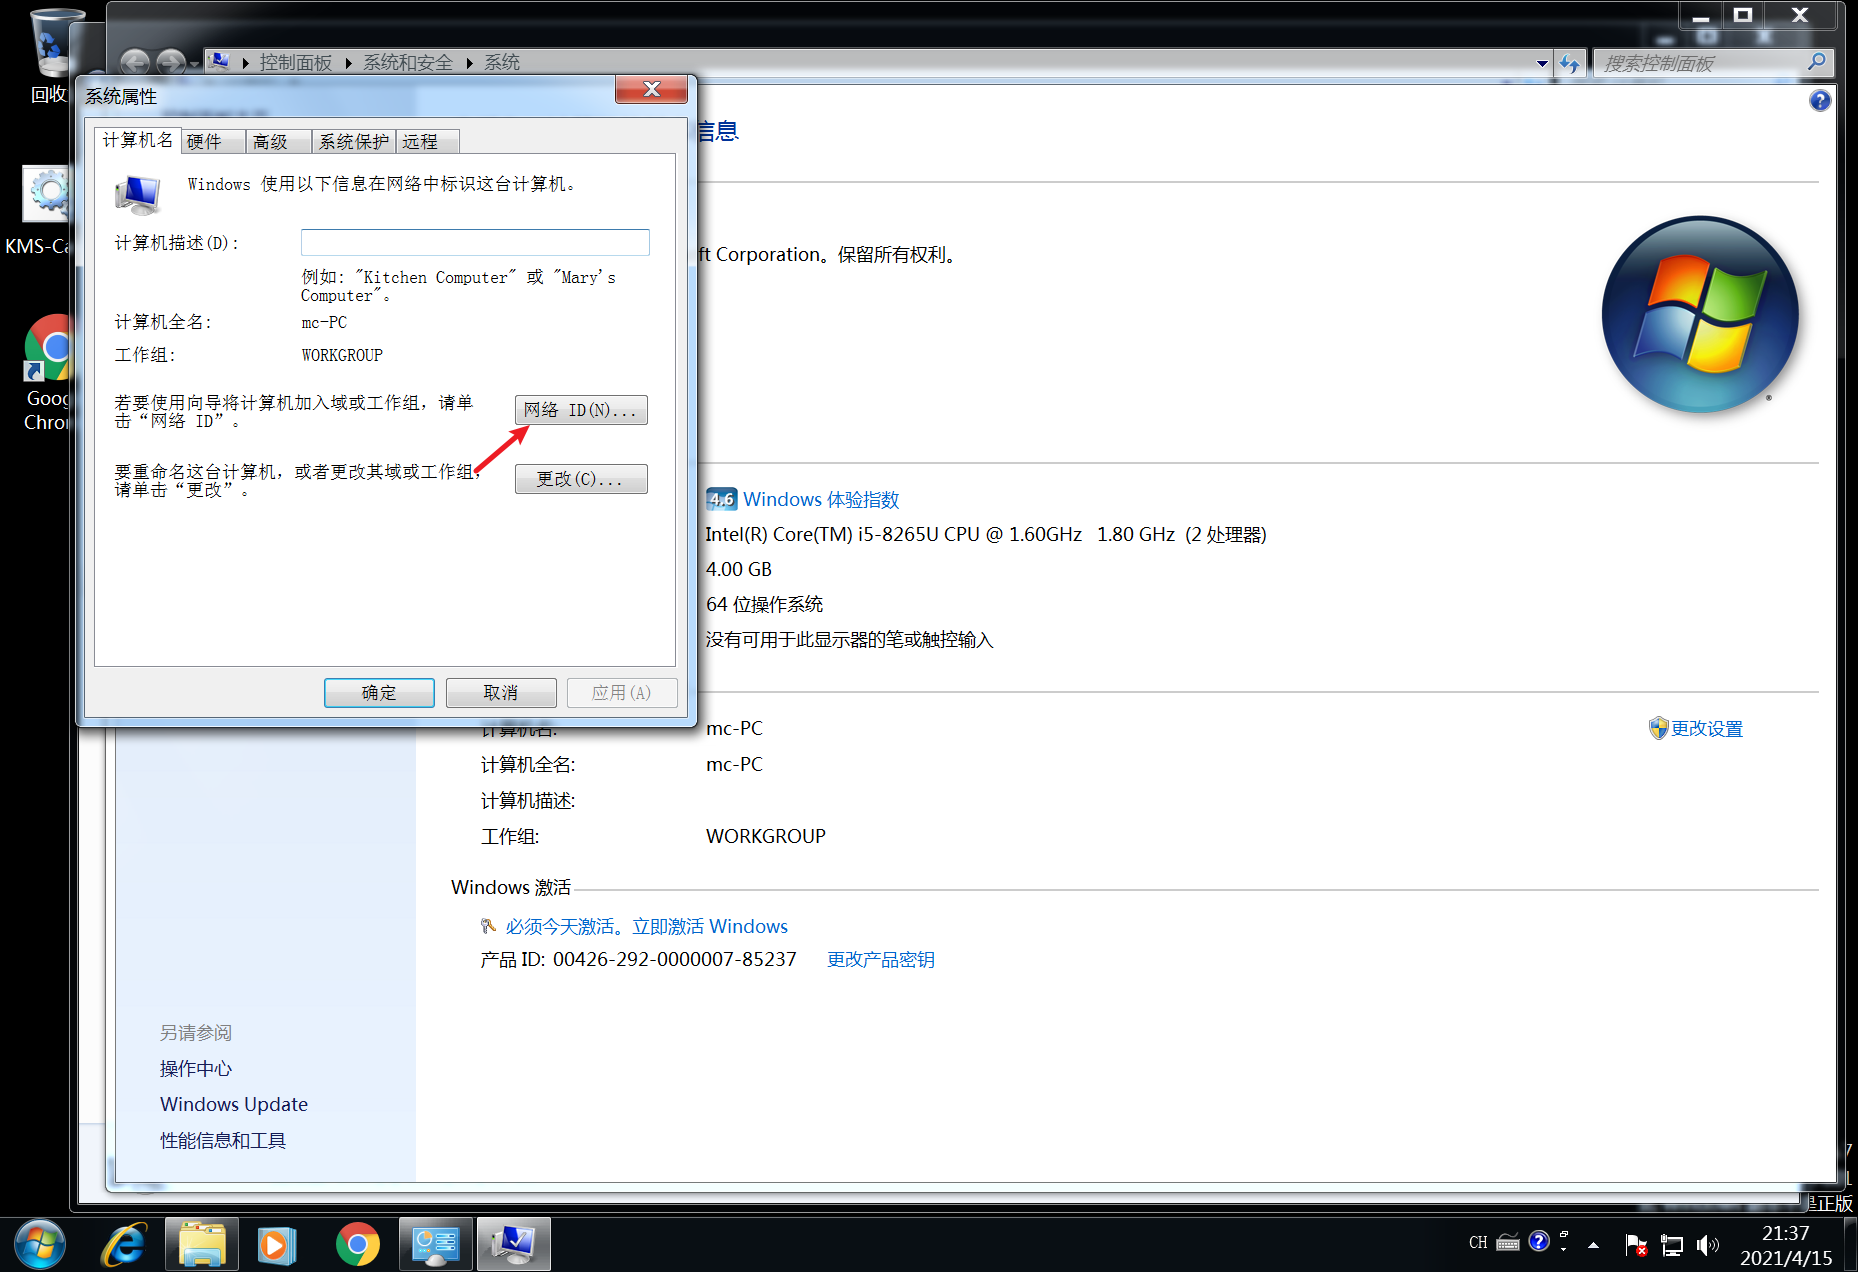Image resolution: width=1858 pixels, height=1272 pixels.
Task: Expand the address bar history dropdown
Action: coord(1542,63)
